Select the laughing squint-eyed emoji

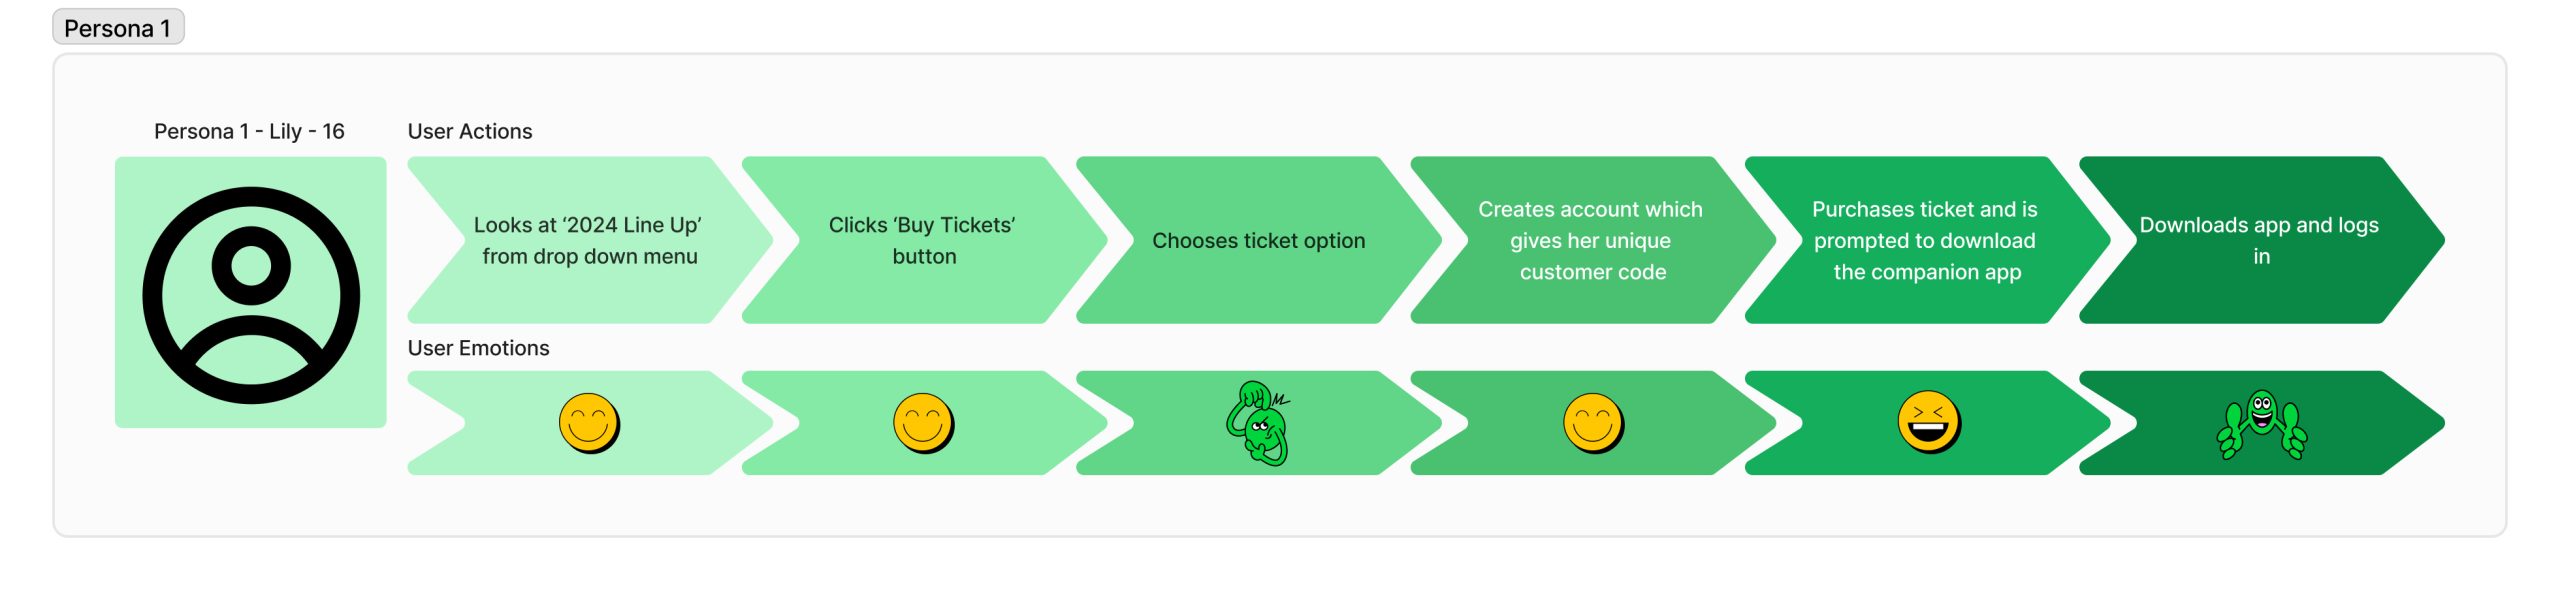click(x=1929, y=422)
